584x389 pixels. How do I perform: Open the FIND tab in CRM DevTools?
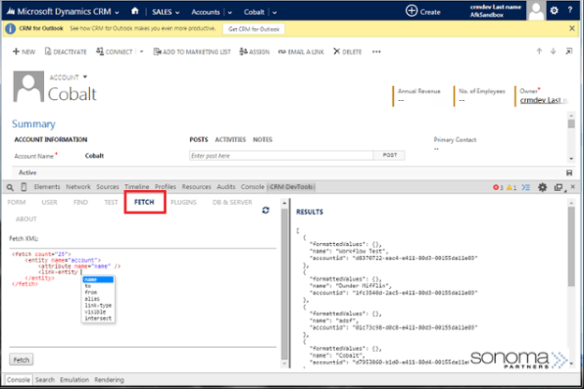tap(80, 202)
